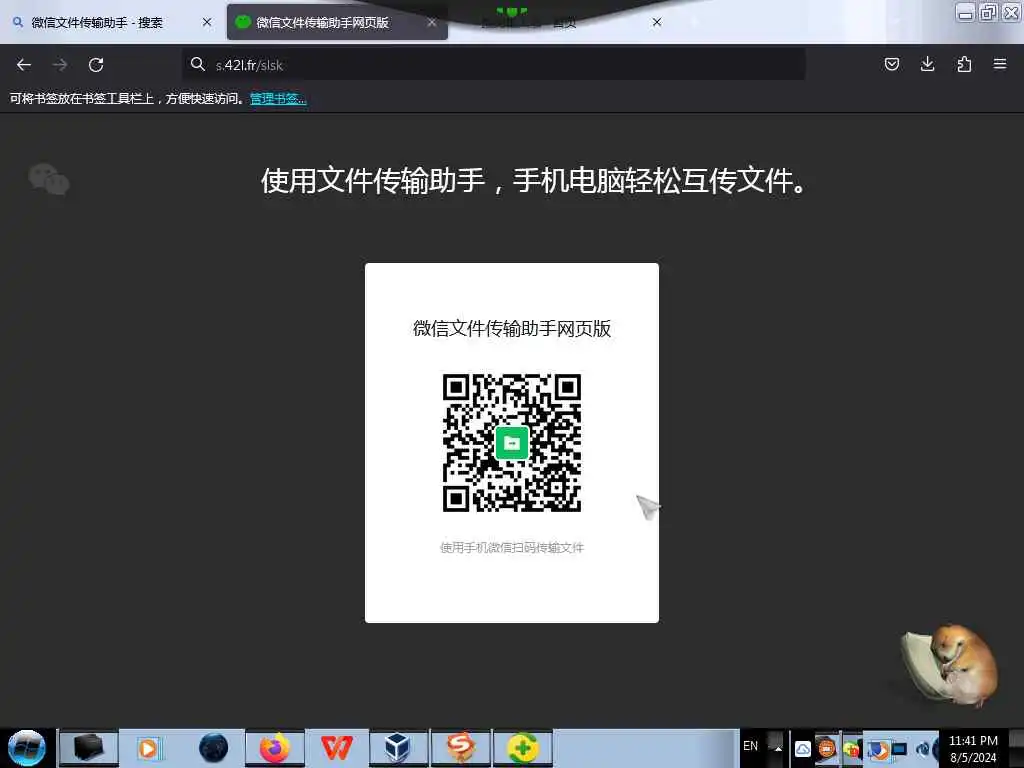Open the Windows Start orb
This screenshot has height=768, width=1024.
click(27, 748)
